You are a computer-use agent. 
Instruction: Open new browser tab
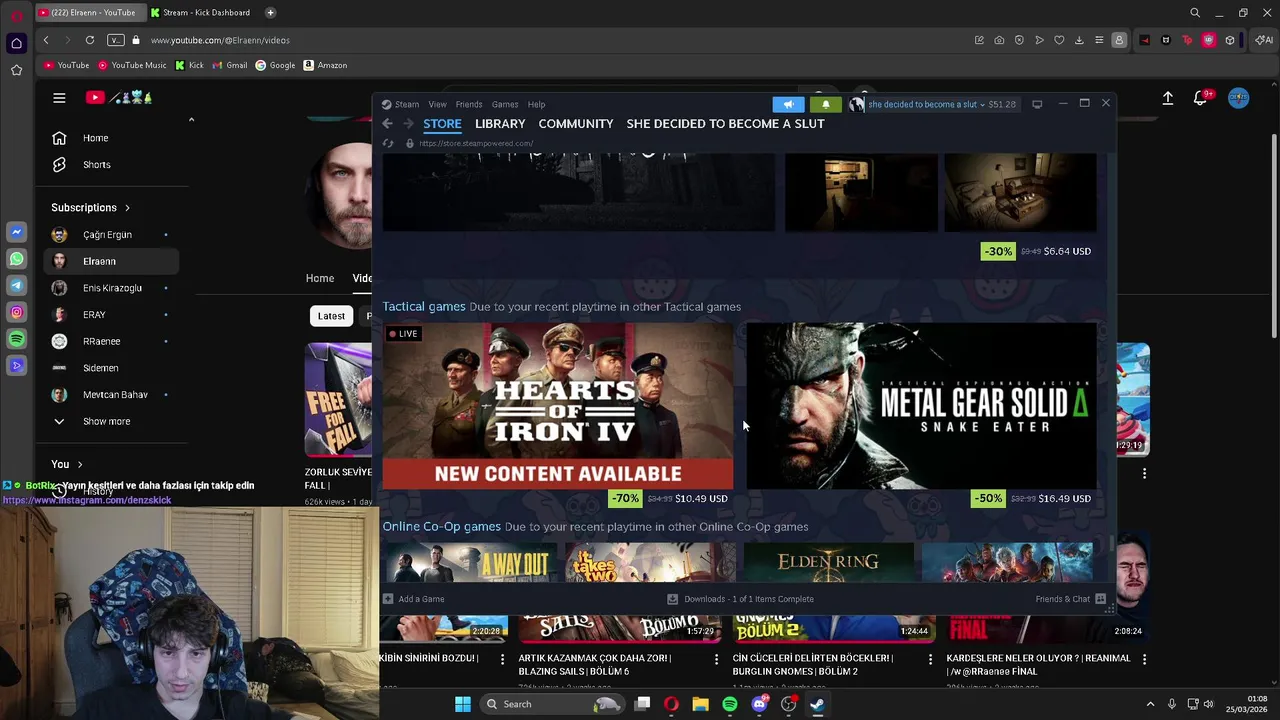coord(271,13)
